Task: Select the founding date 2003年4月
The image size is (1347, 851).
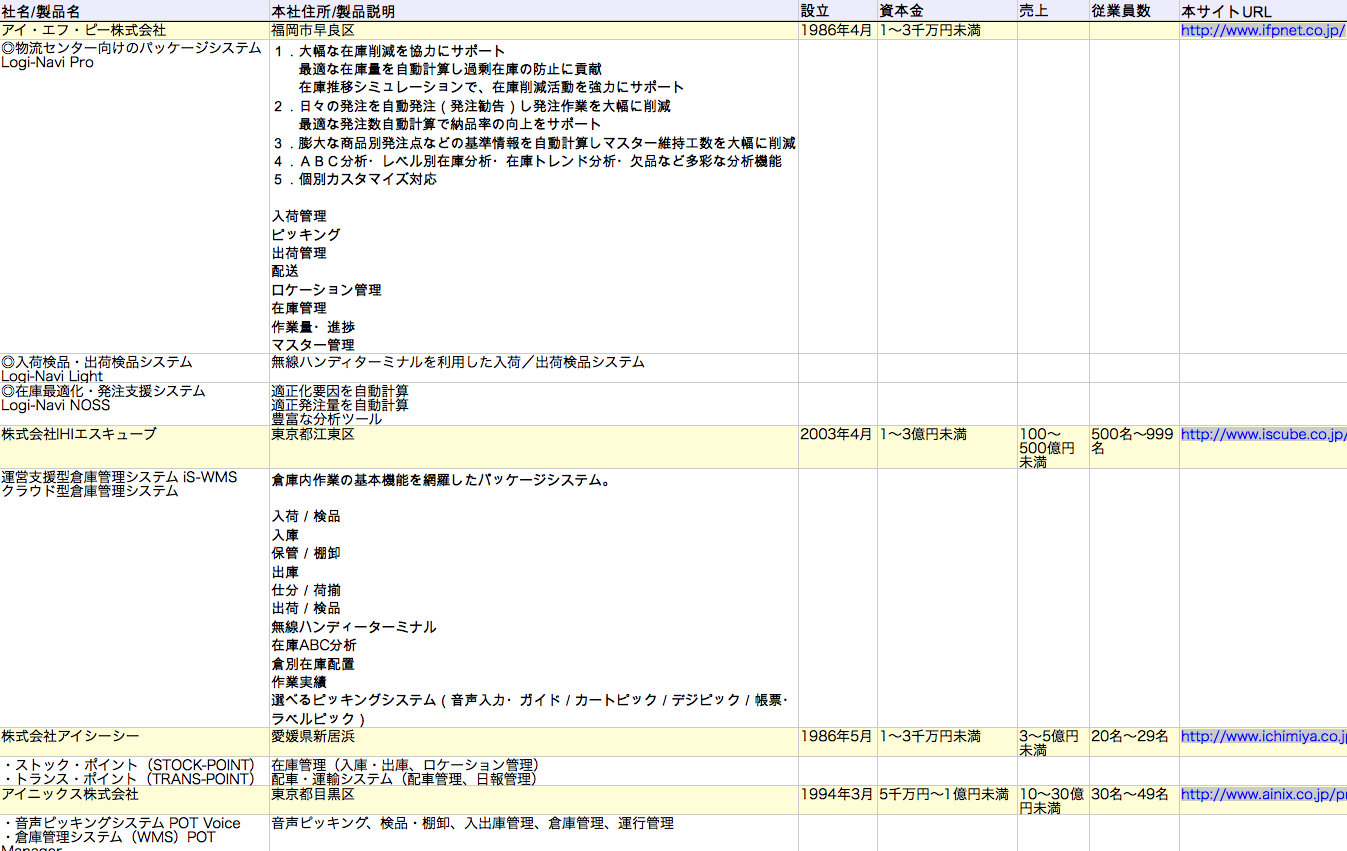Action: [x=838, y=447]
